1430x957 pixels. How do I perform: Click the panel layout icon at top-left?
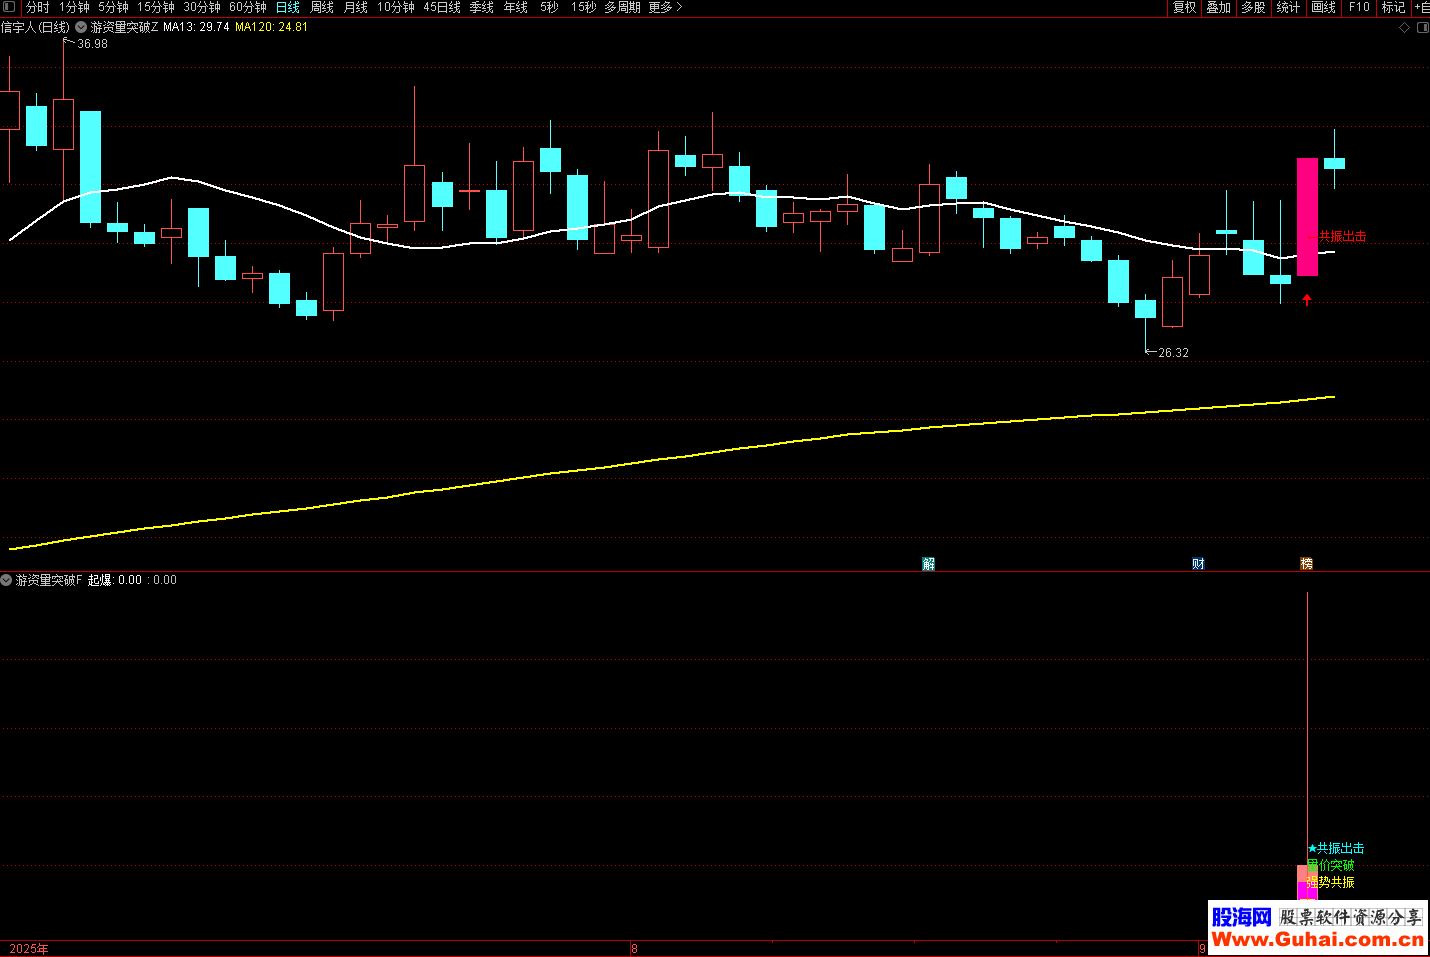[9, 7]
